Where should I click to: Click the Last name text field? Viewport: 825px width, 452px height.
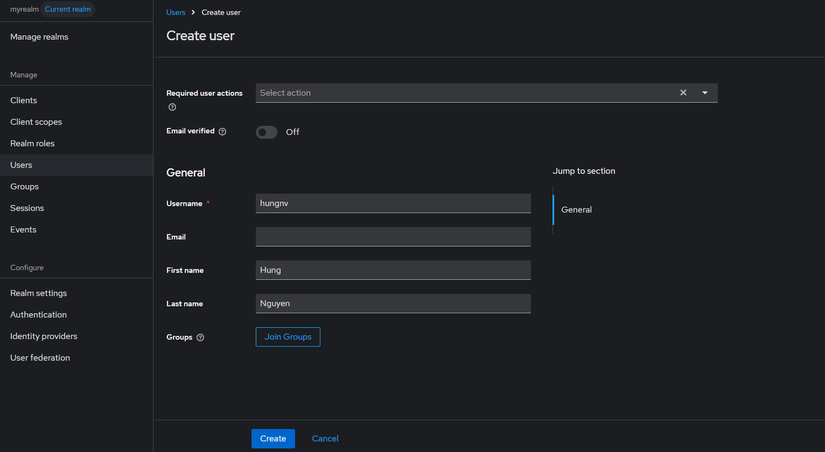pos(393,303)
